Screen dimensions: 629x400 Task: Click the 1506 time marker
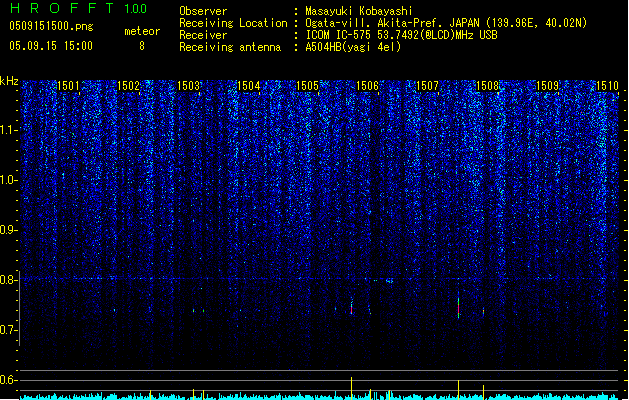pyautogui.click(x=367, y=85)
